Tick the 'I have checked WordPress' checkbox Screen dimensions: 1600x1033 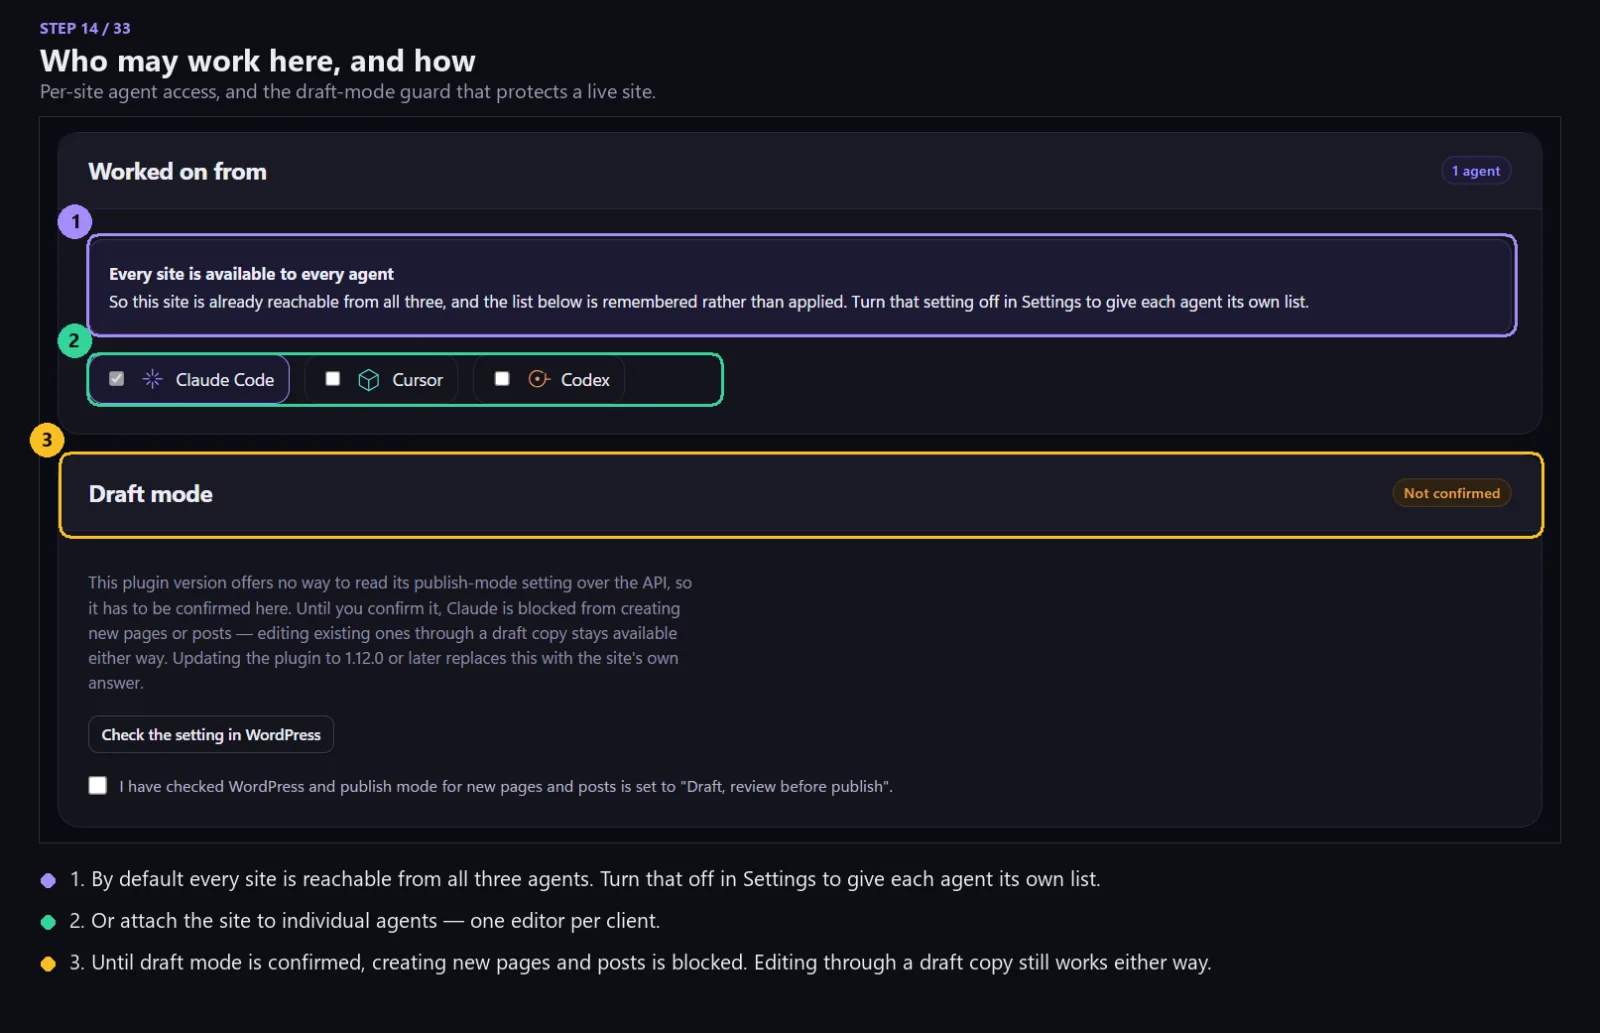98,786
